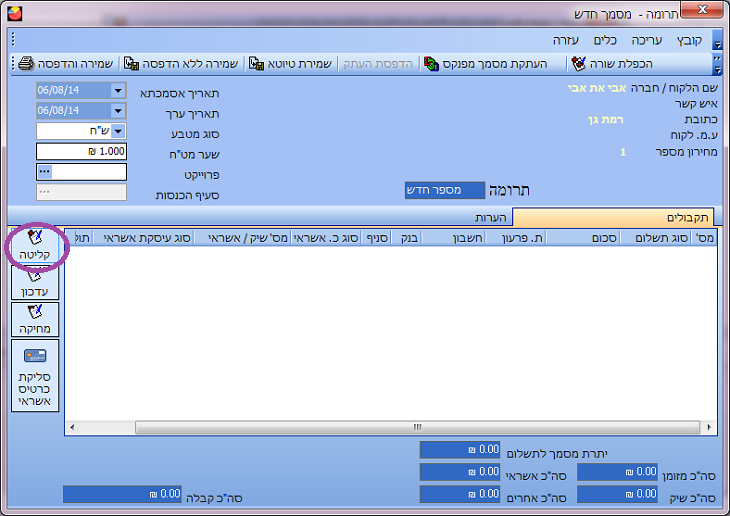This screenshot has width=730, height=516.
Task: Open the קובץ menu
Action: tap(689, 41)
